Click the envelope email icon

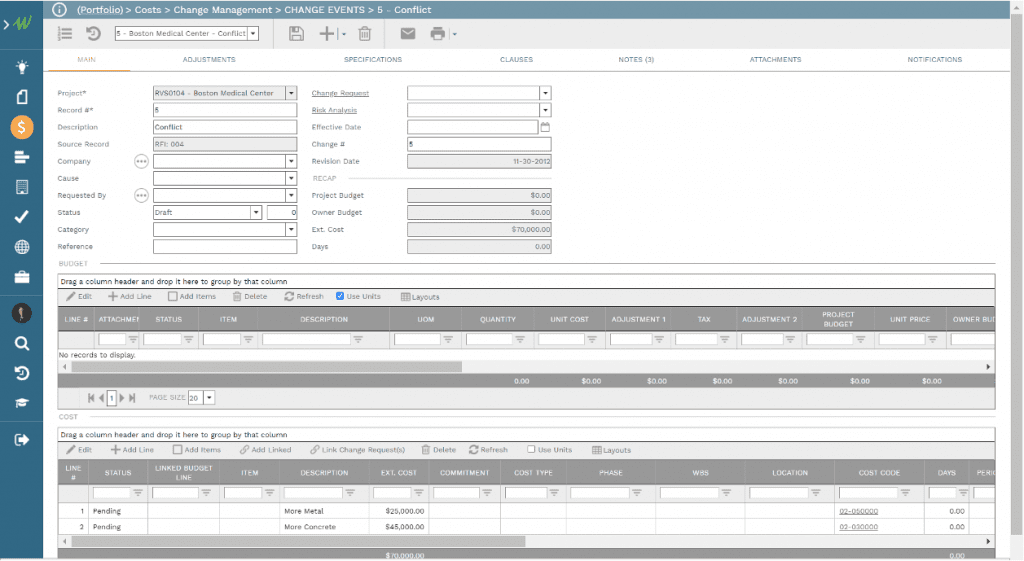[408, 33]
